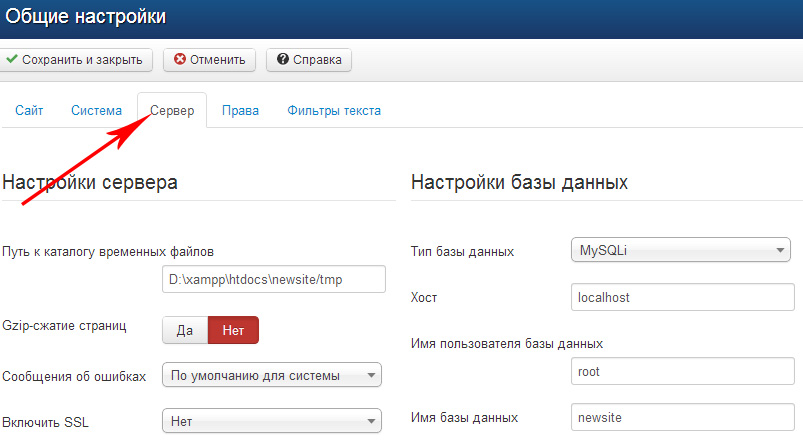Set Gzip-сжатие страниц to Да
The width and height of the screenshot is (803, 443).
click(185, 330)
